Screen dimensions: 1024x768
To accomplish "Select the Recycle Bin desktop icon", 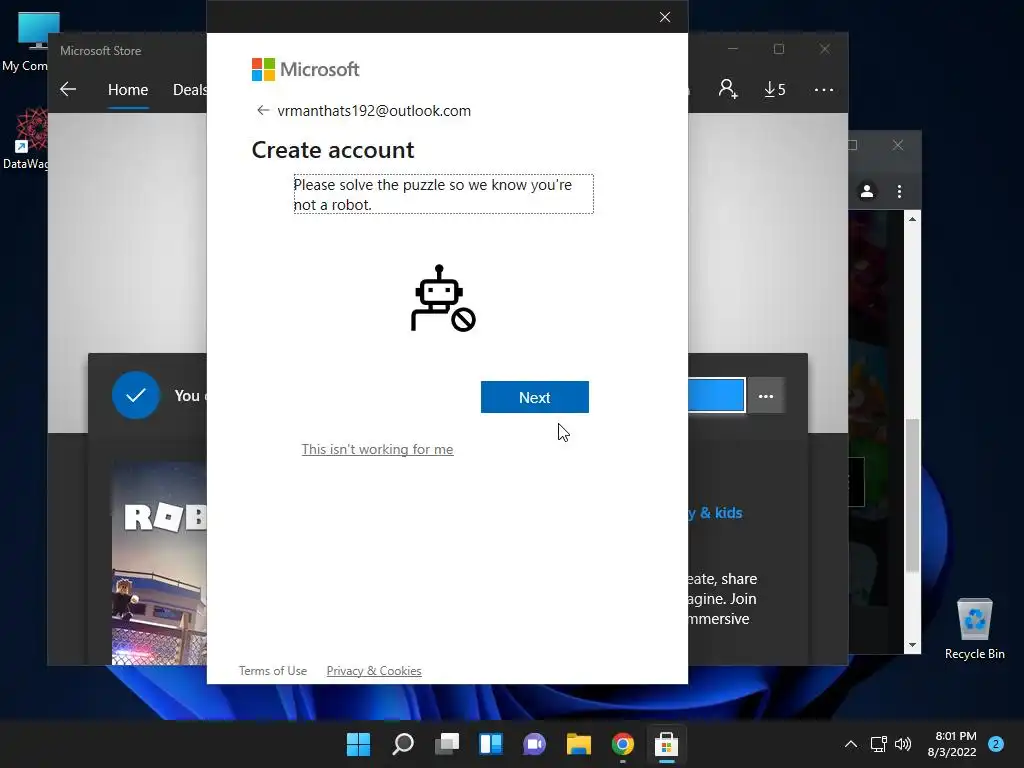I will 974,628.
